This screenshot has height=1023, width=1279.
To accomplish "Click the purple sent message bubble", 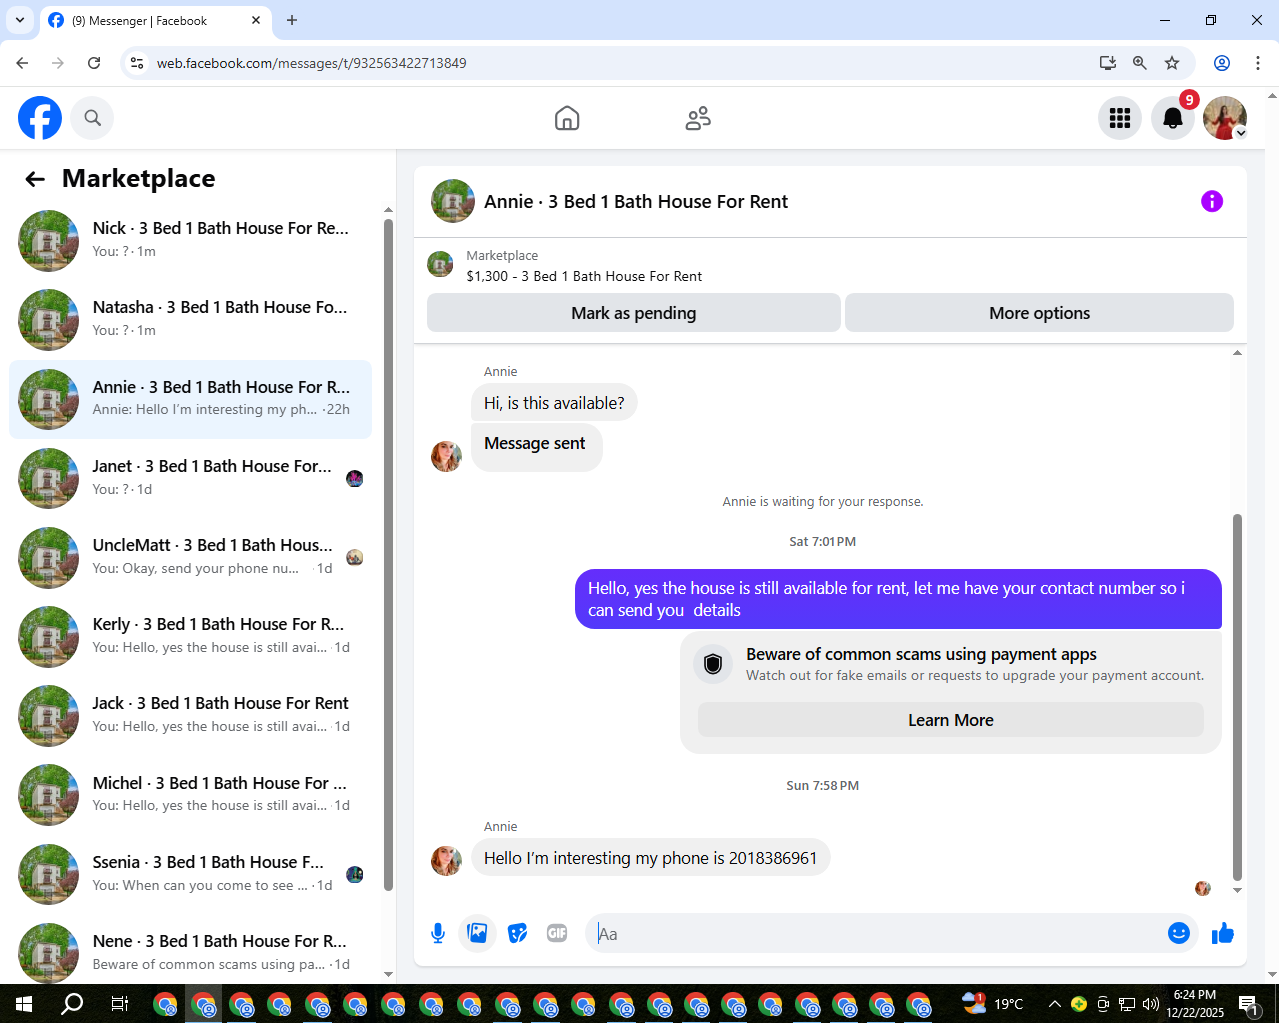I will [898, 599].
